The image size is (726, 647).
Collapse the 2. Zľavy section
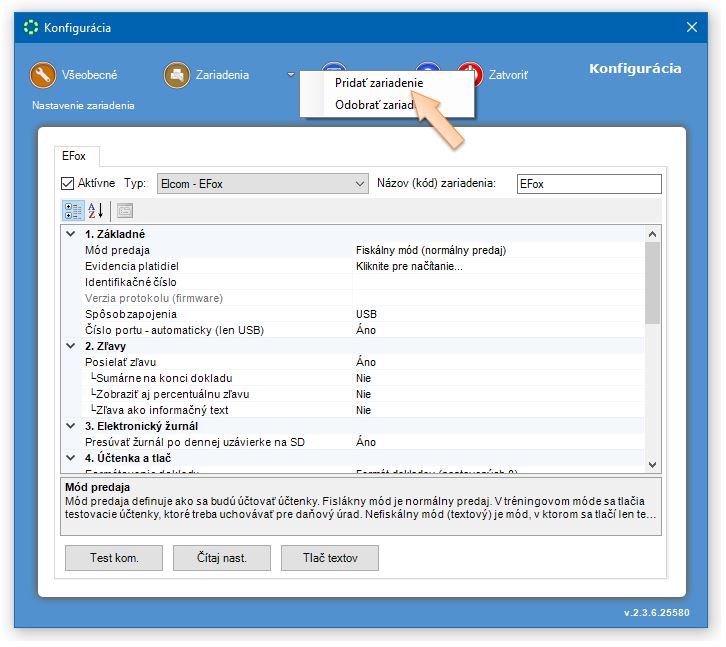coord(70,346)
